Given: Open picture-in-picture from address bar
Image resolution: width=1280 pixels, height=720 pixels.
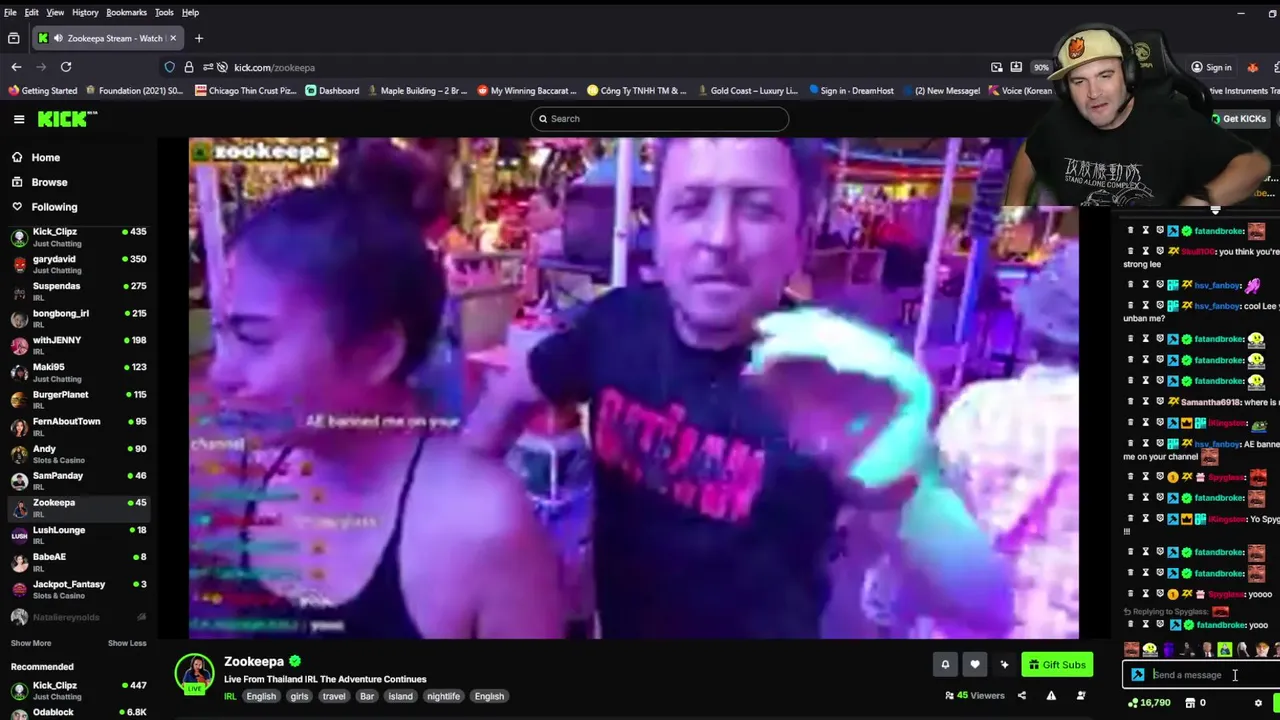Looking at the screenshot, I should [997, 67].
